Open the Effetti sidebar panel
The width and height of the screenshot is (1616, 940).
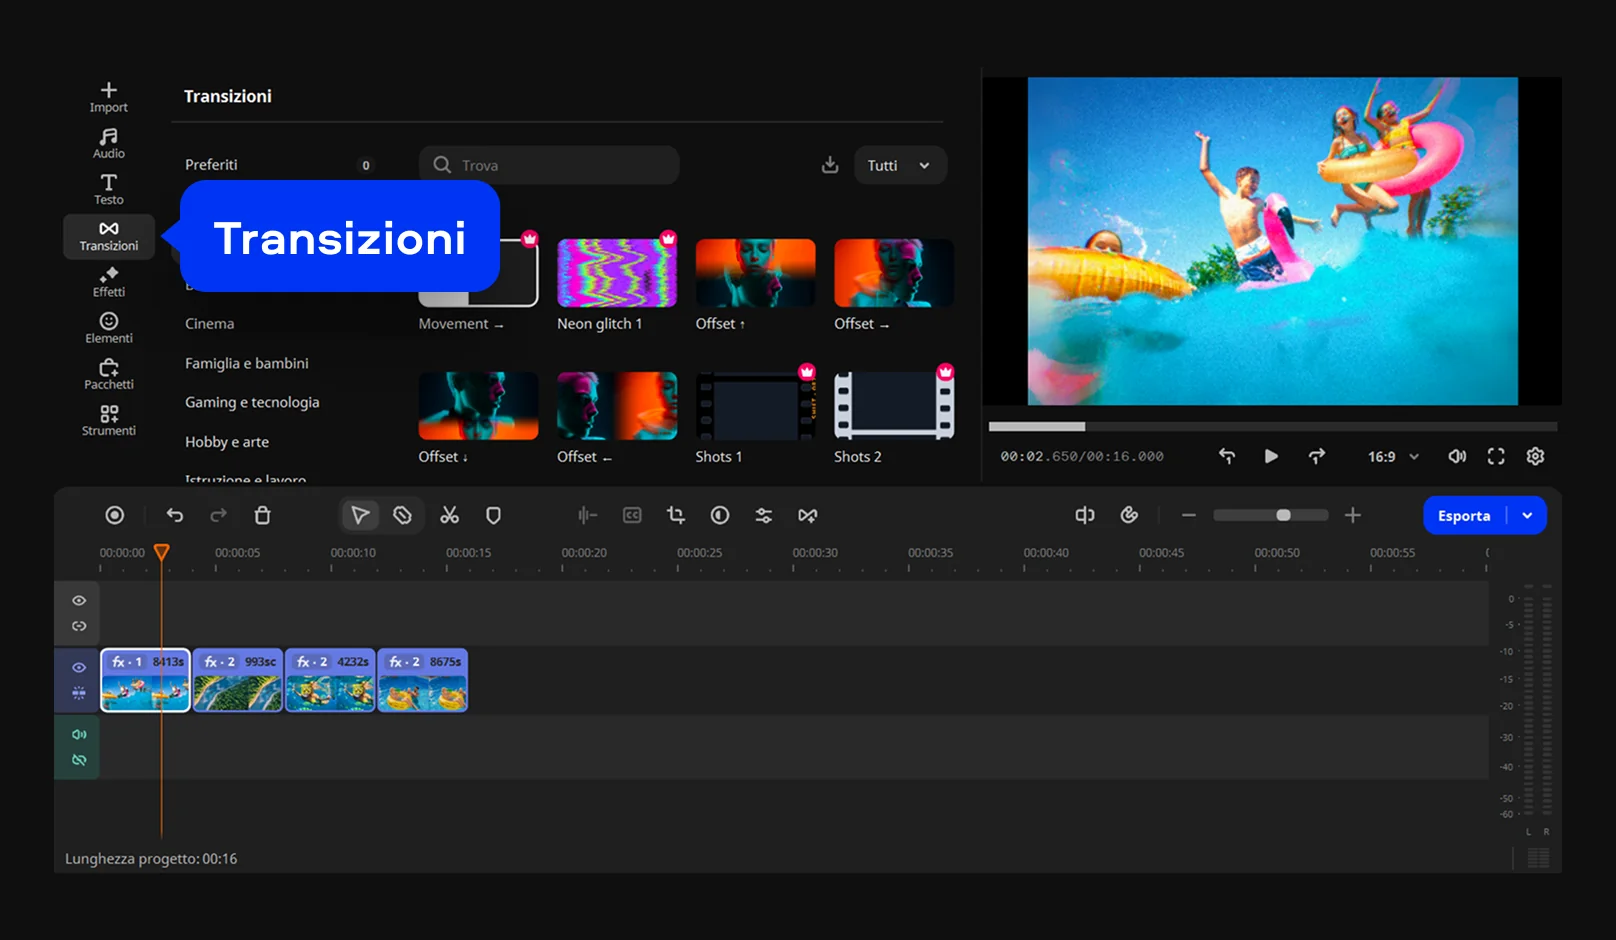pos(109,282)
